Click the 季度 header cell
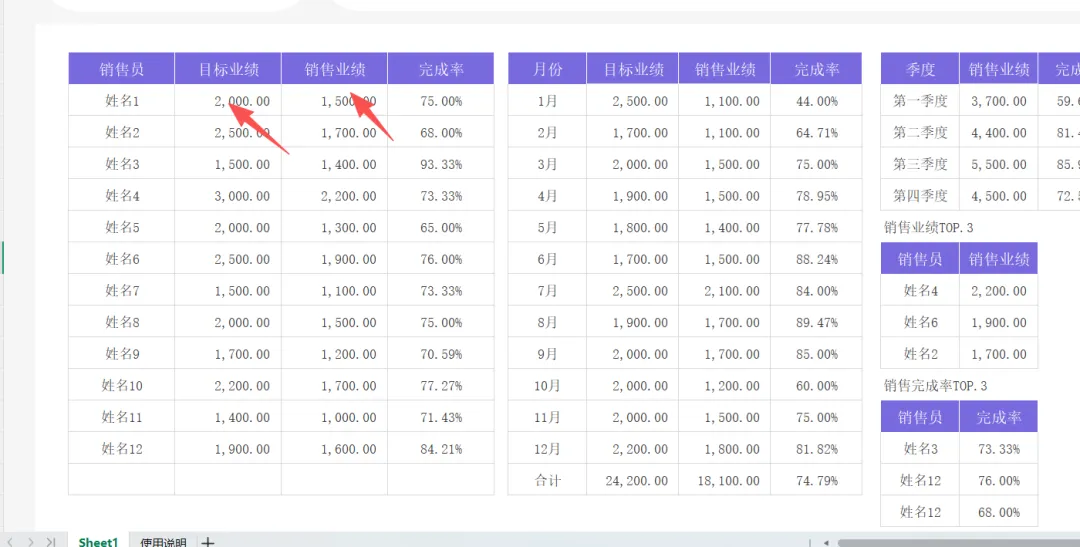This screenshot has height=547, width=1080. pyautogui.click(x=920, y=69)
